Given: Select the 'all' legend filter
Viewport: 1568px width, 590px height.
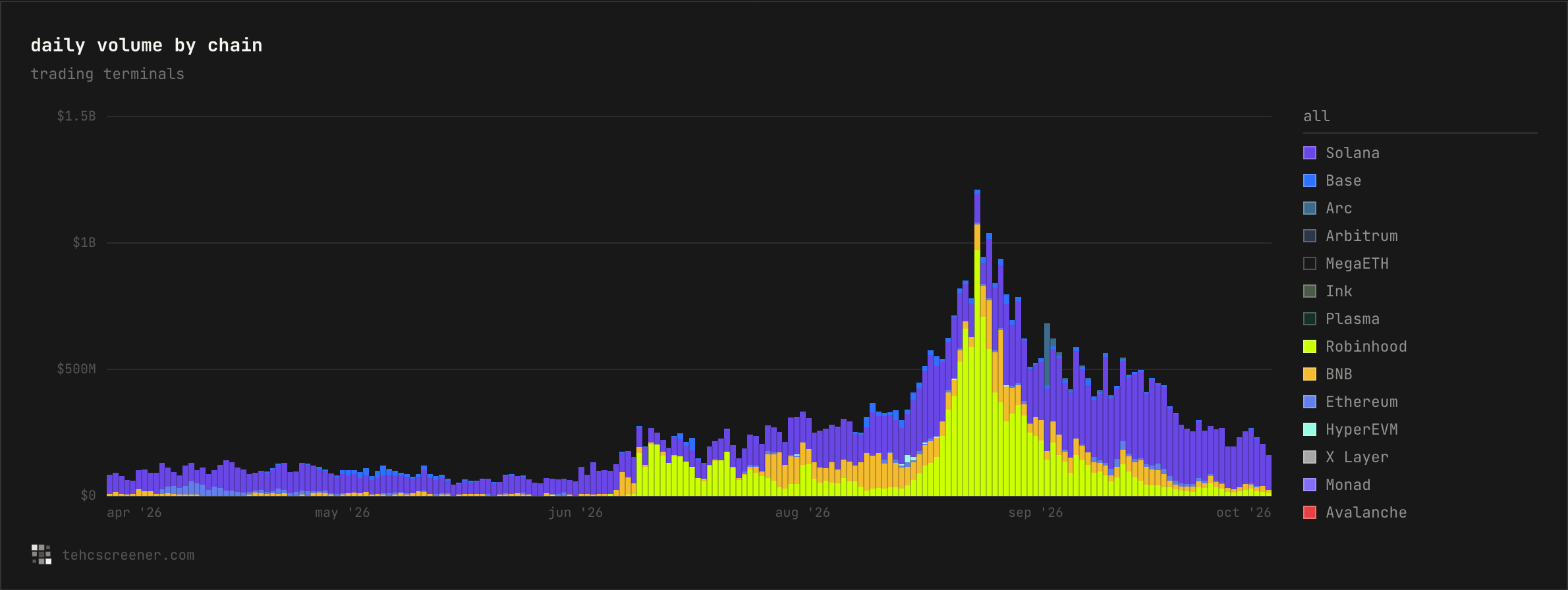Looking at the screenshot, I should pyautogui.click(x=1316, y=116).
